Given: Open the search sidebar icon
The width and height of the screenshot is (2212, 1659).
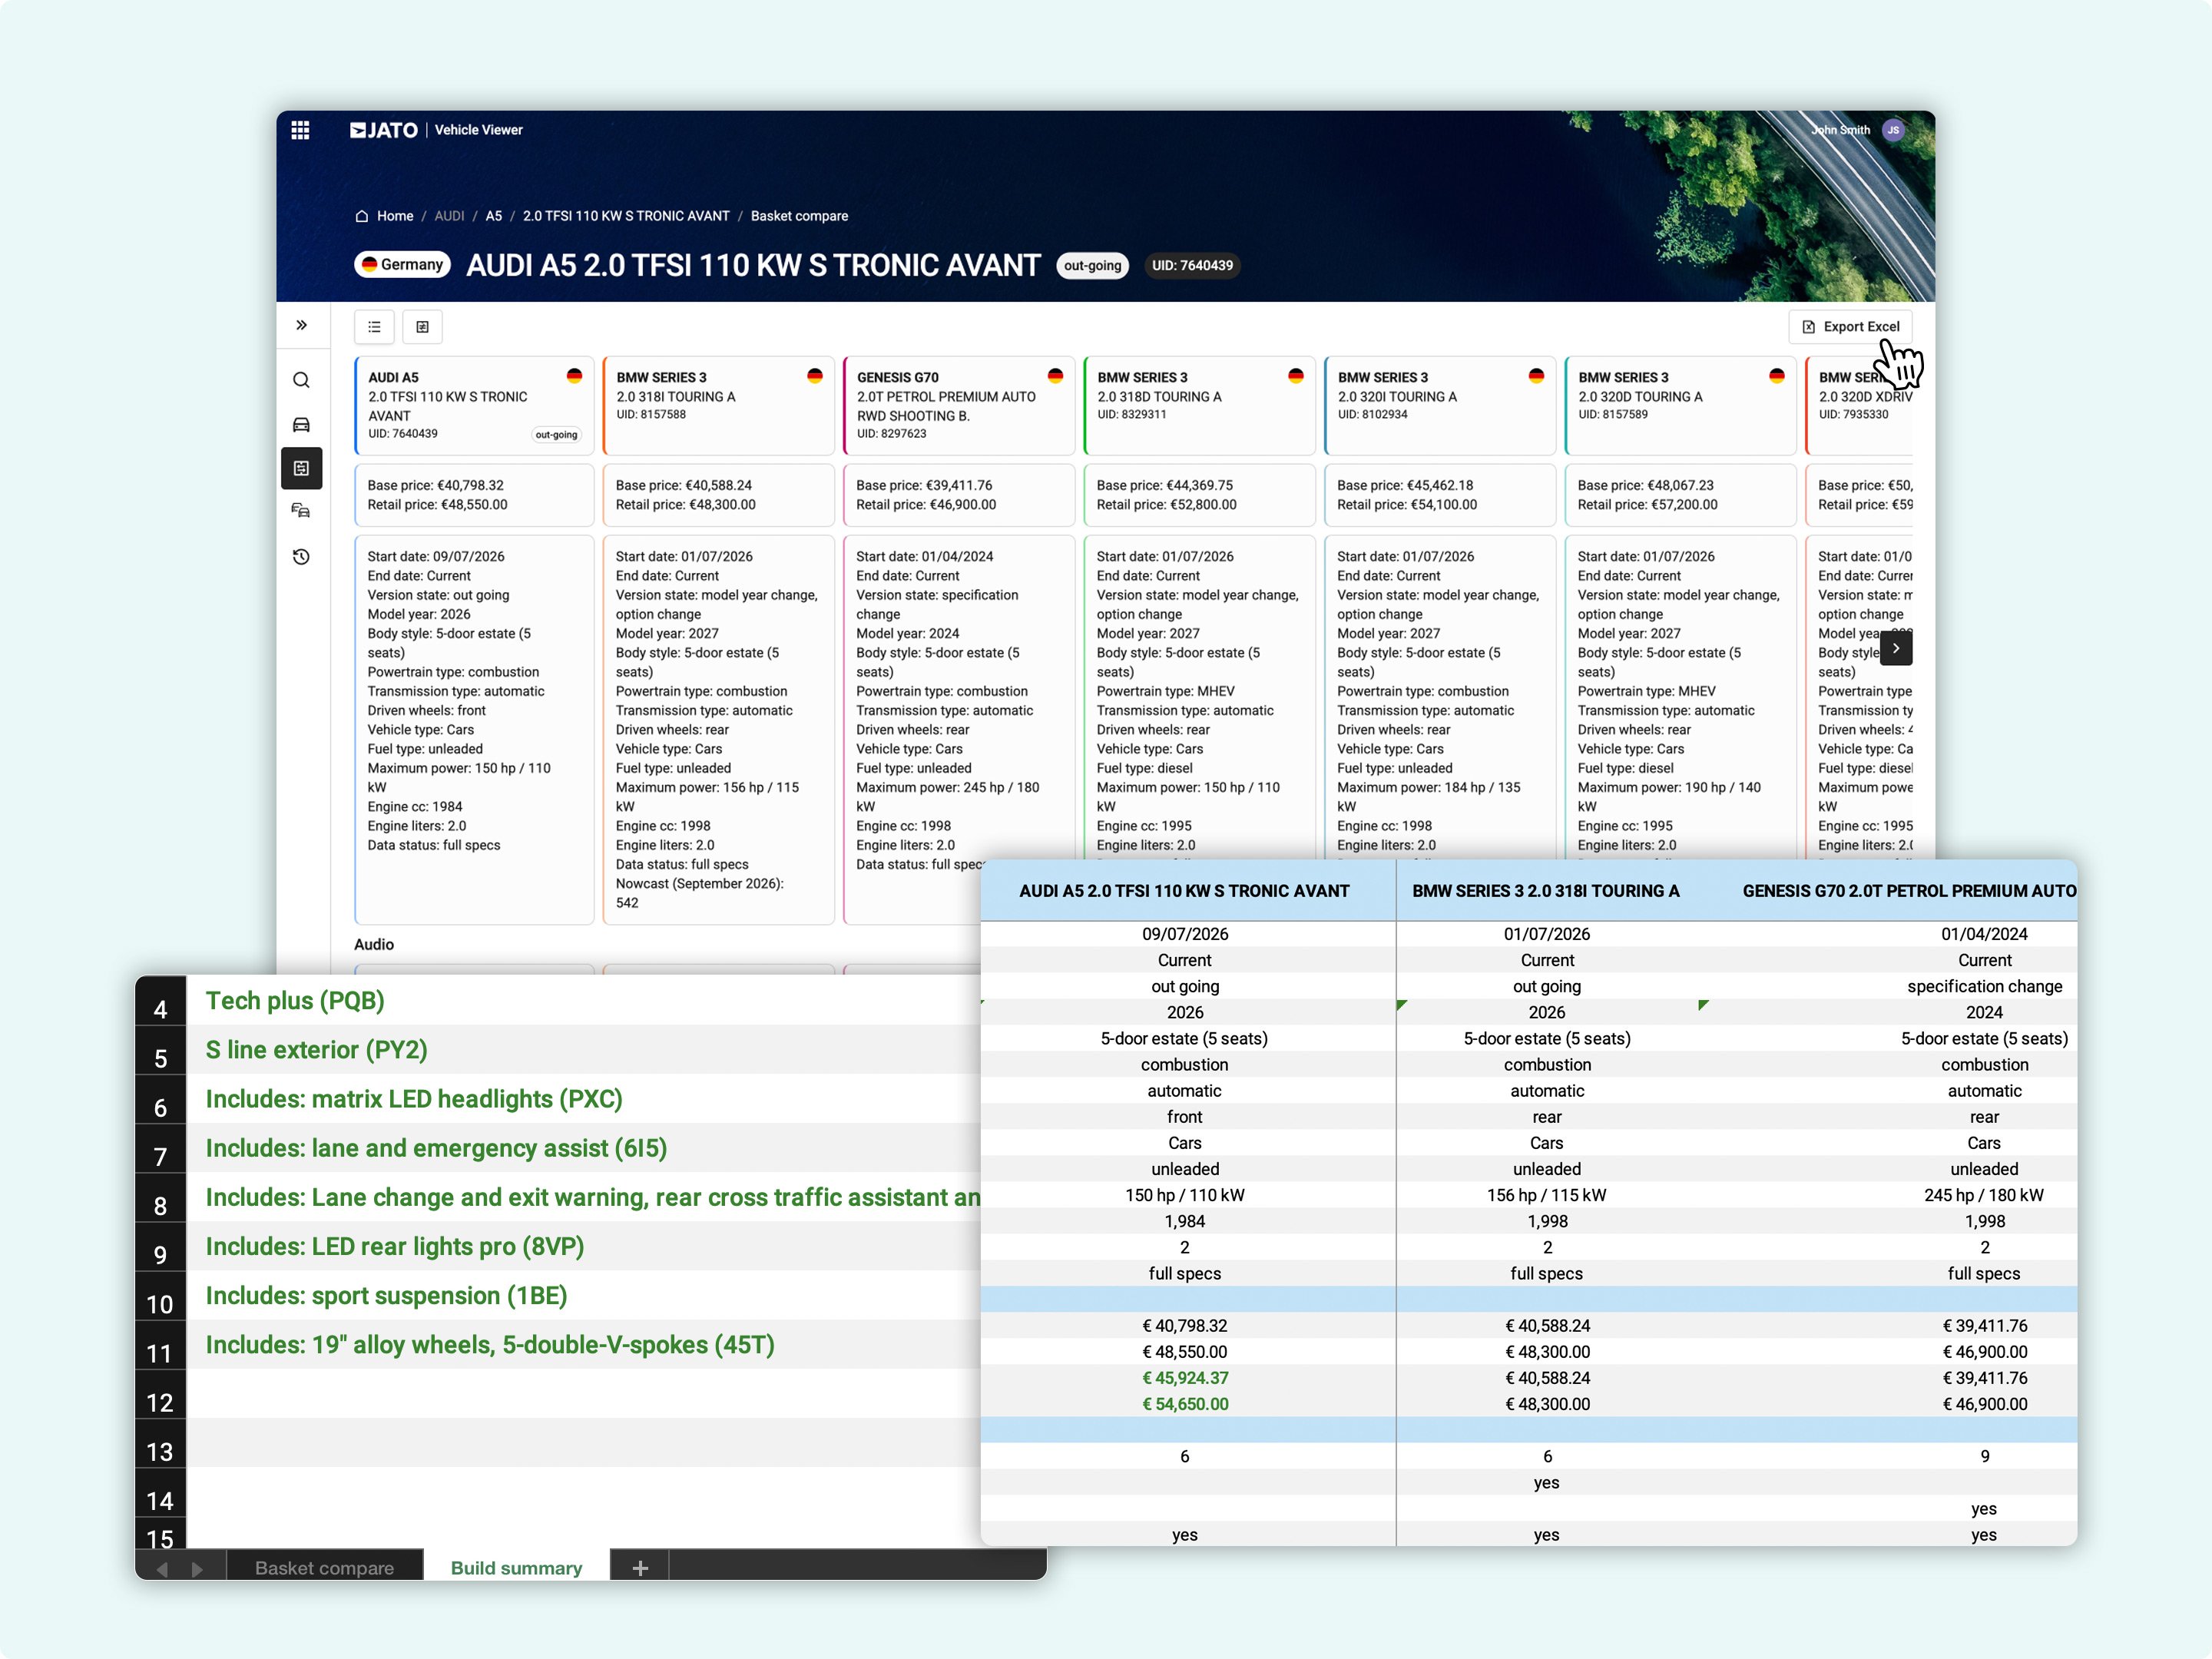Looking at the screenshot, I should [x=301, y=380].
